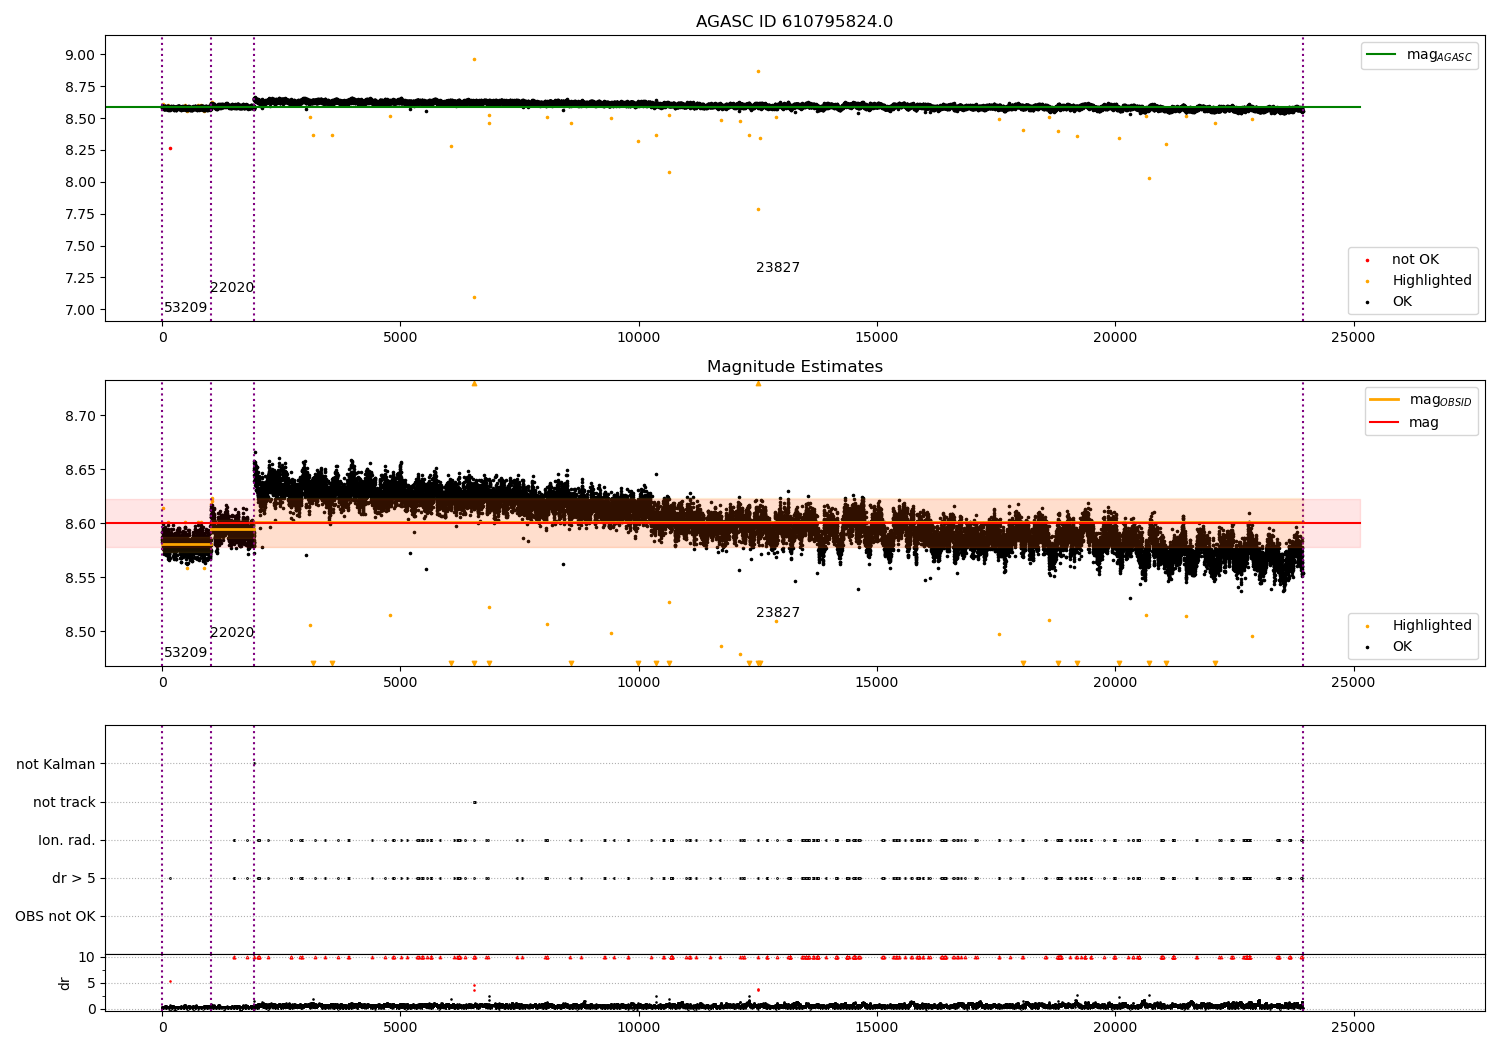Image resolution: width=1500 pixels, height=1050 pixels.
Task: Click the 22020 obsid label in the Magnitude Estimates plot
Action: [x=232, y=633]
